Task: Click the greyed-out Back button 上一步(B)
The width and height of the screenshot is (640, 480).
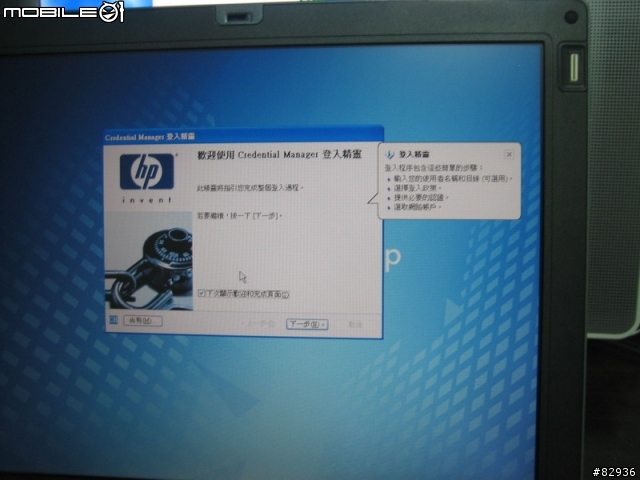Action: [259, 324]
